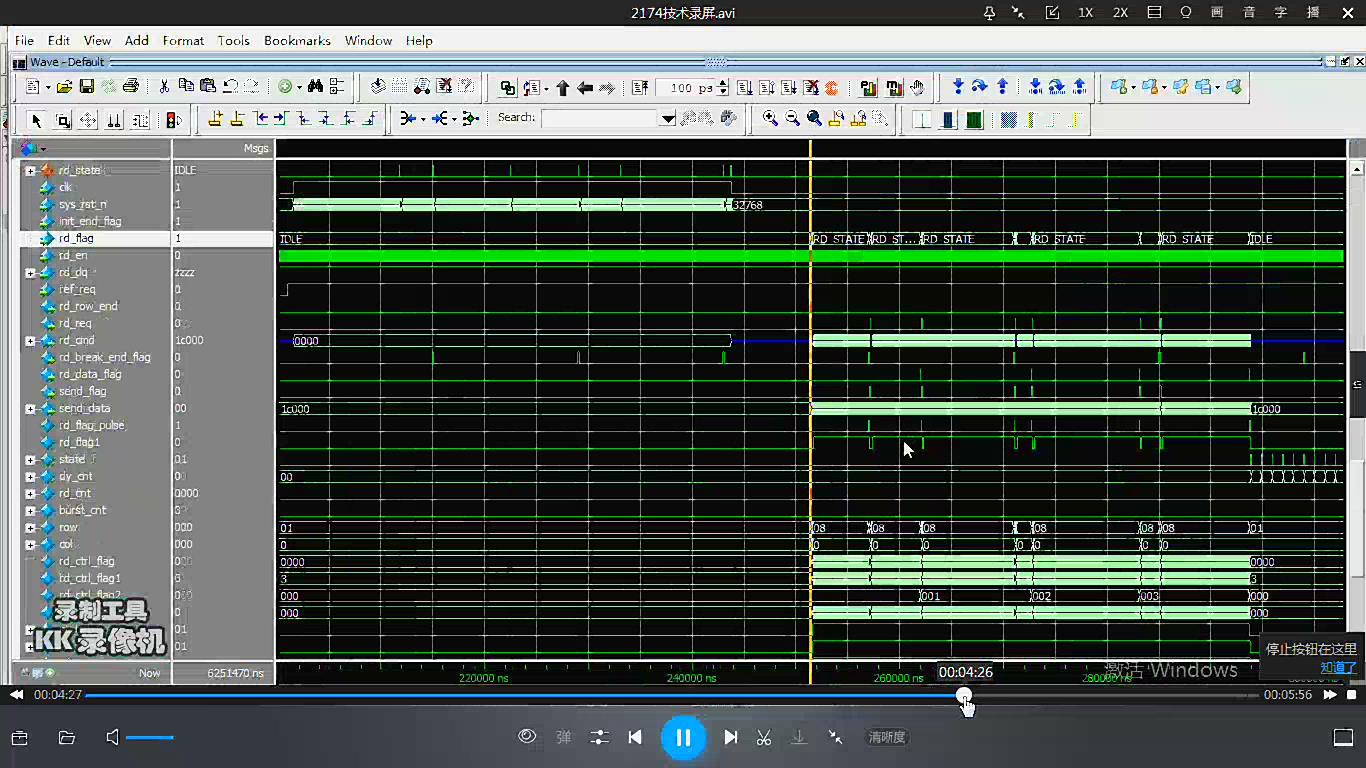The image size is (1366, 768).
Task: Click the black up arrow icon
Action: pyautogui.click(x=563, y=88)
